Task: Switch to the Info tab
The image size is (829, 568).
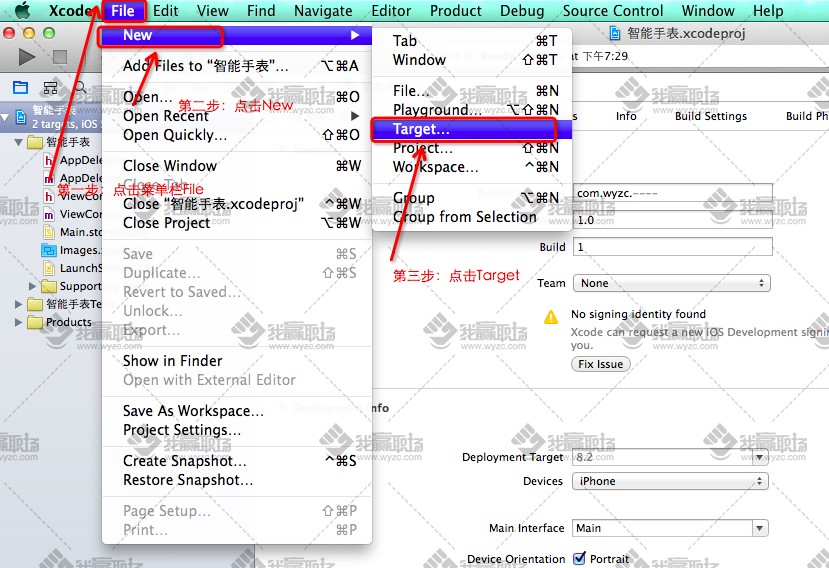Action: (625, 116)
